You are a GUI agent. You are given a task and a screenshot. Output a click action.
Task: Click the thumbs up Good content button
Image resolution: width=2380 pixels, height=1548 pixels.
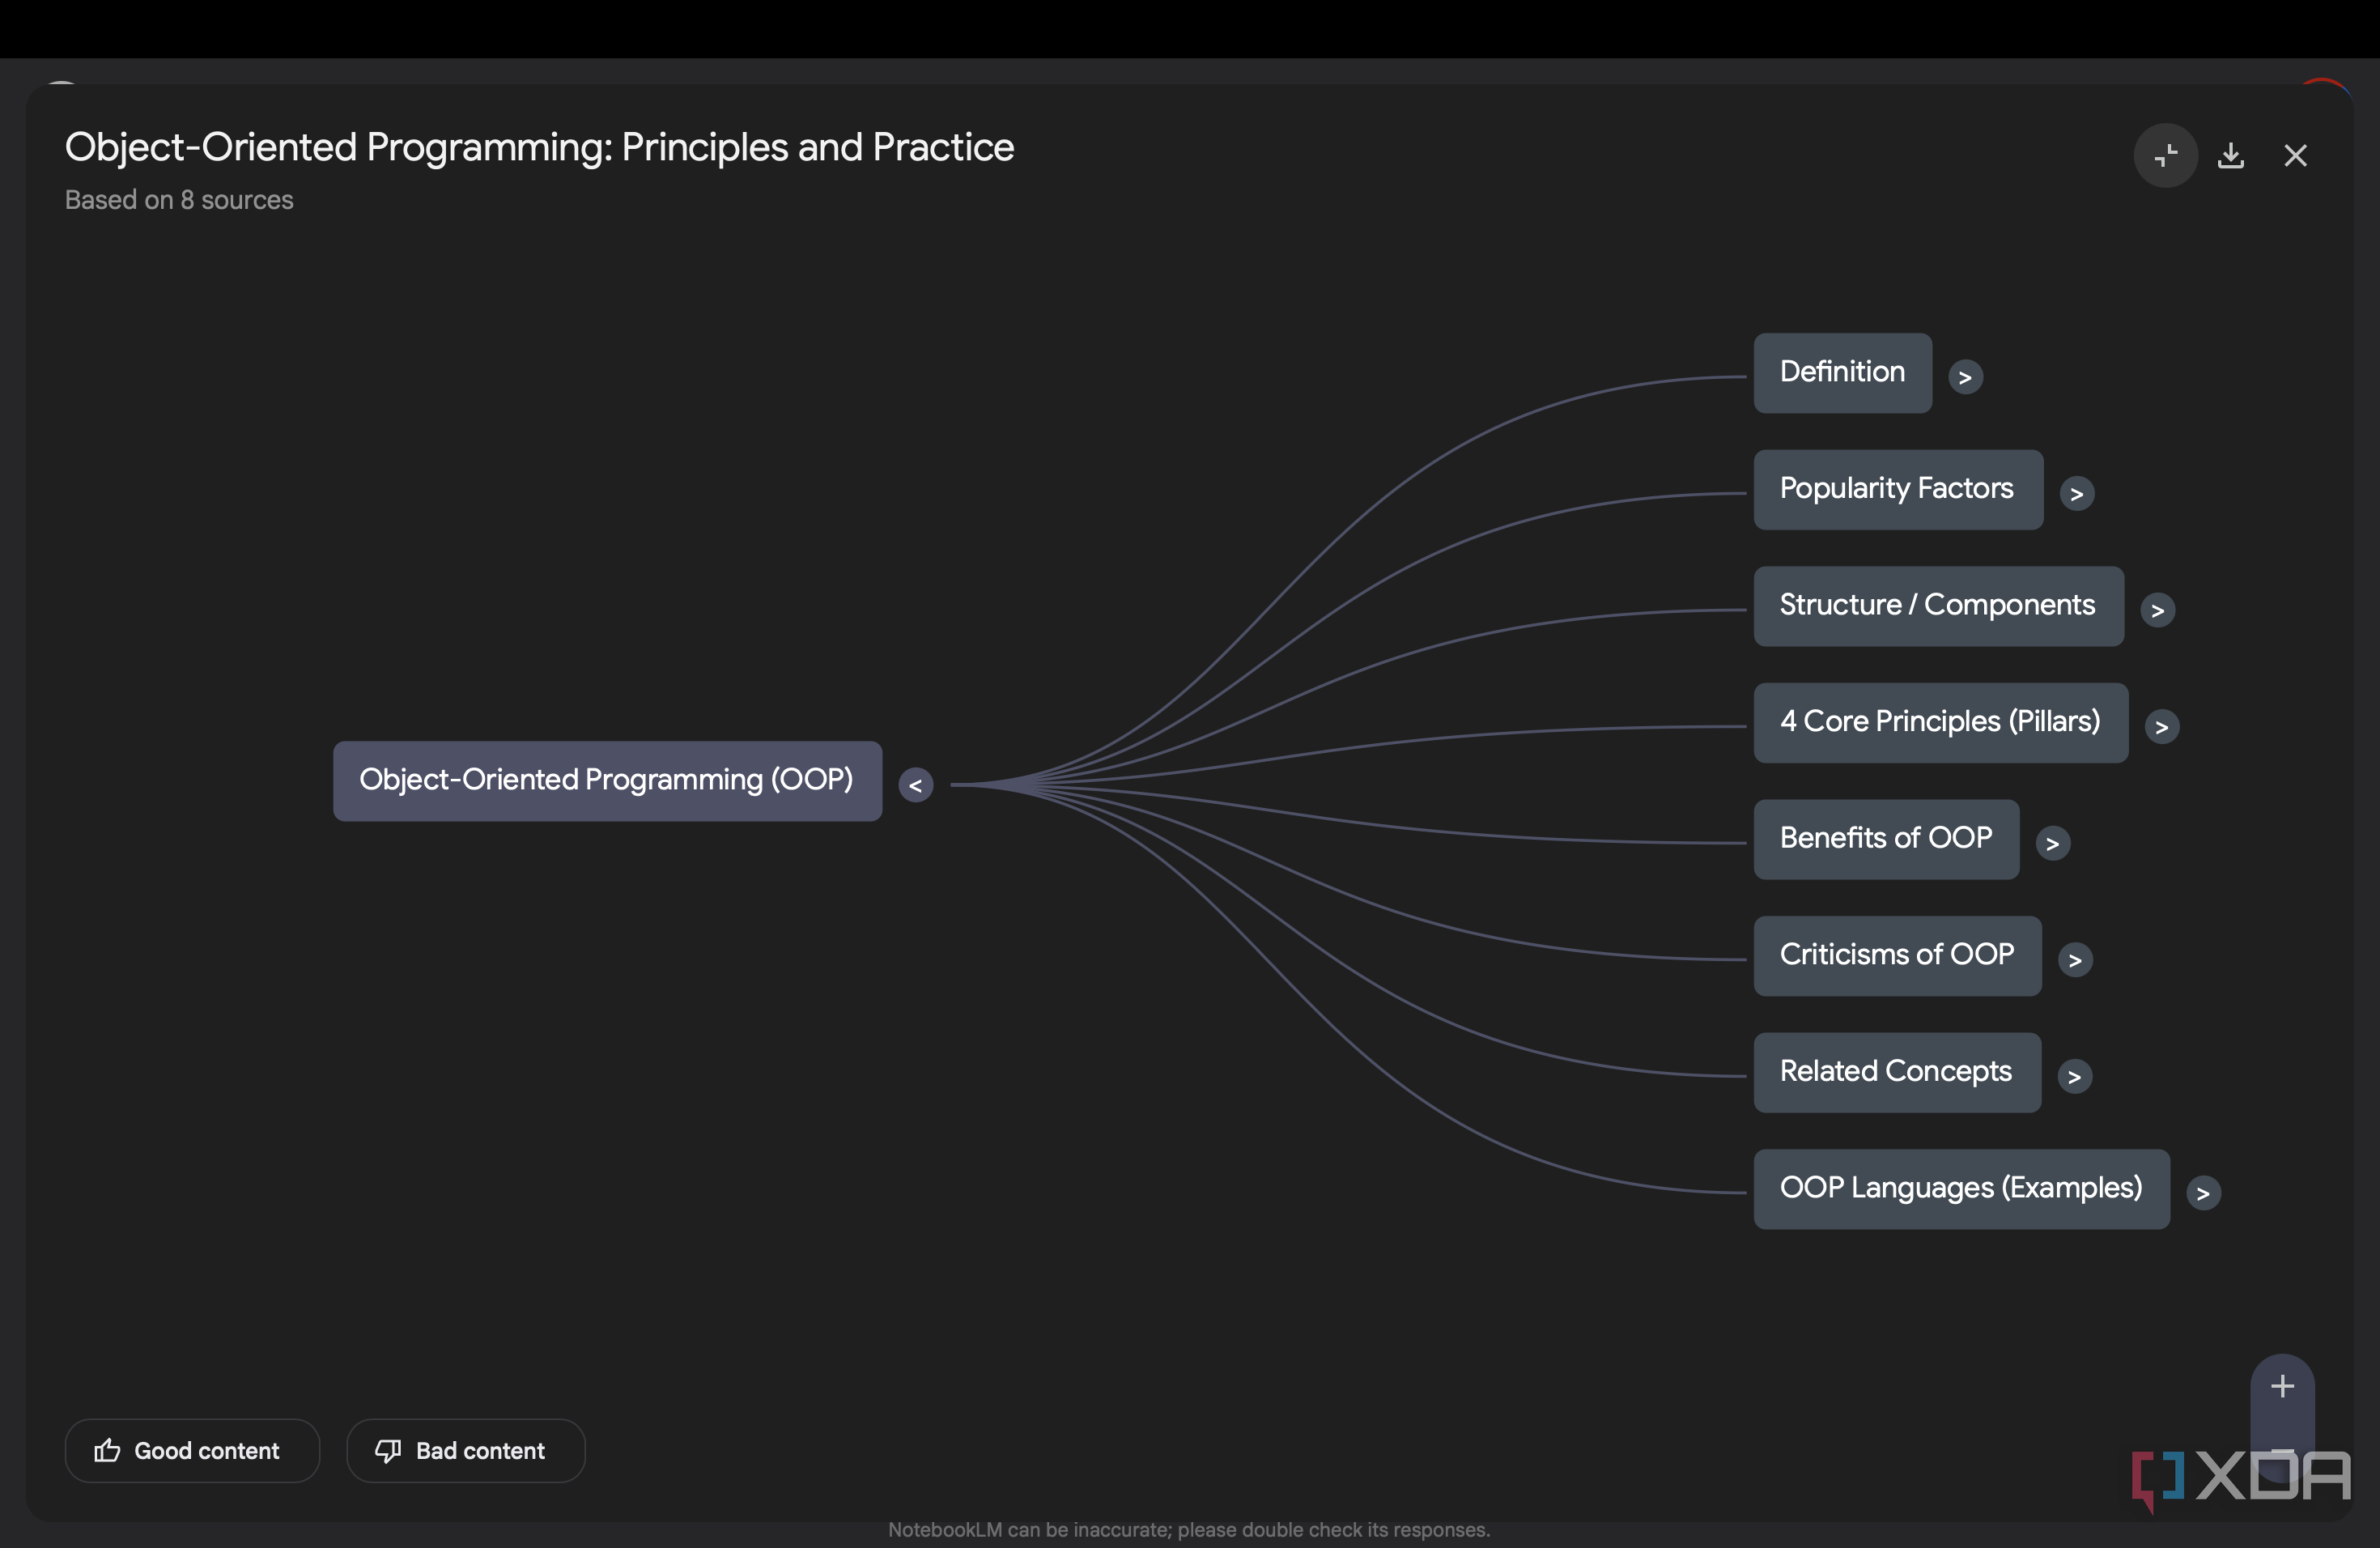(192, 1451)
